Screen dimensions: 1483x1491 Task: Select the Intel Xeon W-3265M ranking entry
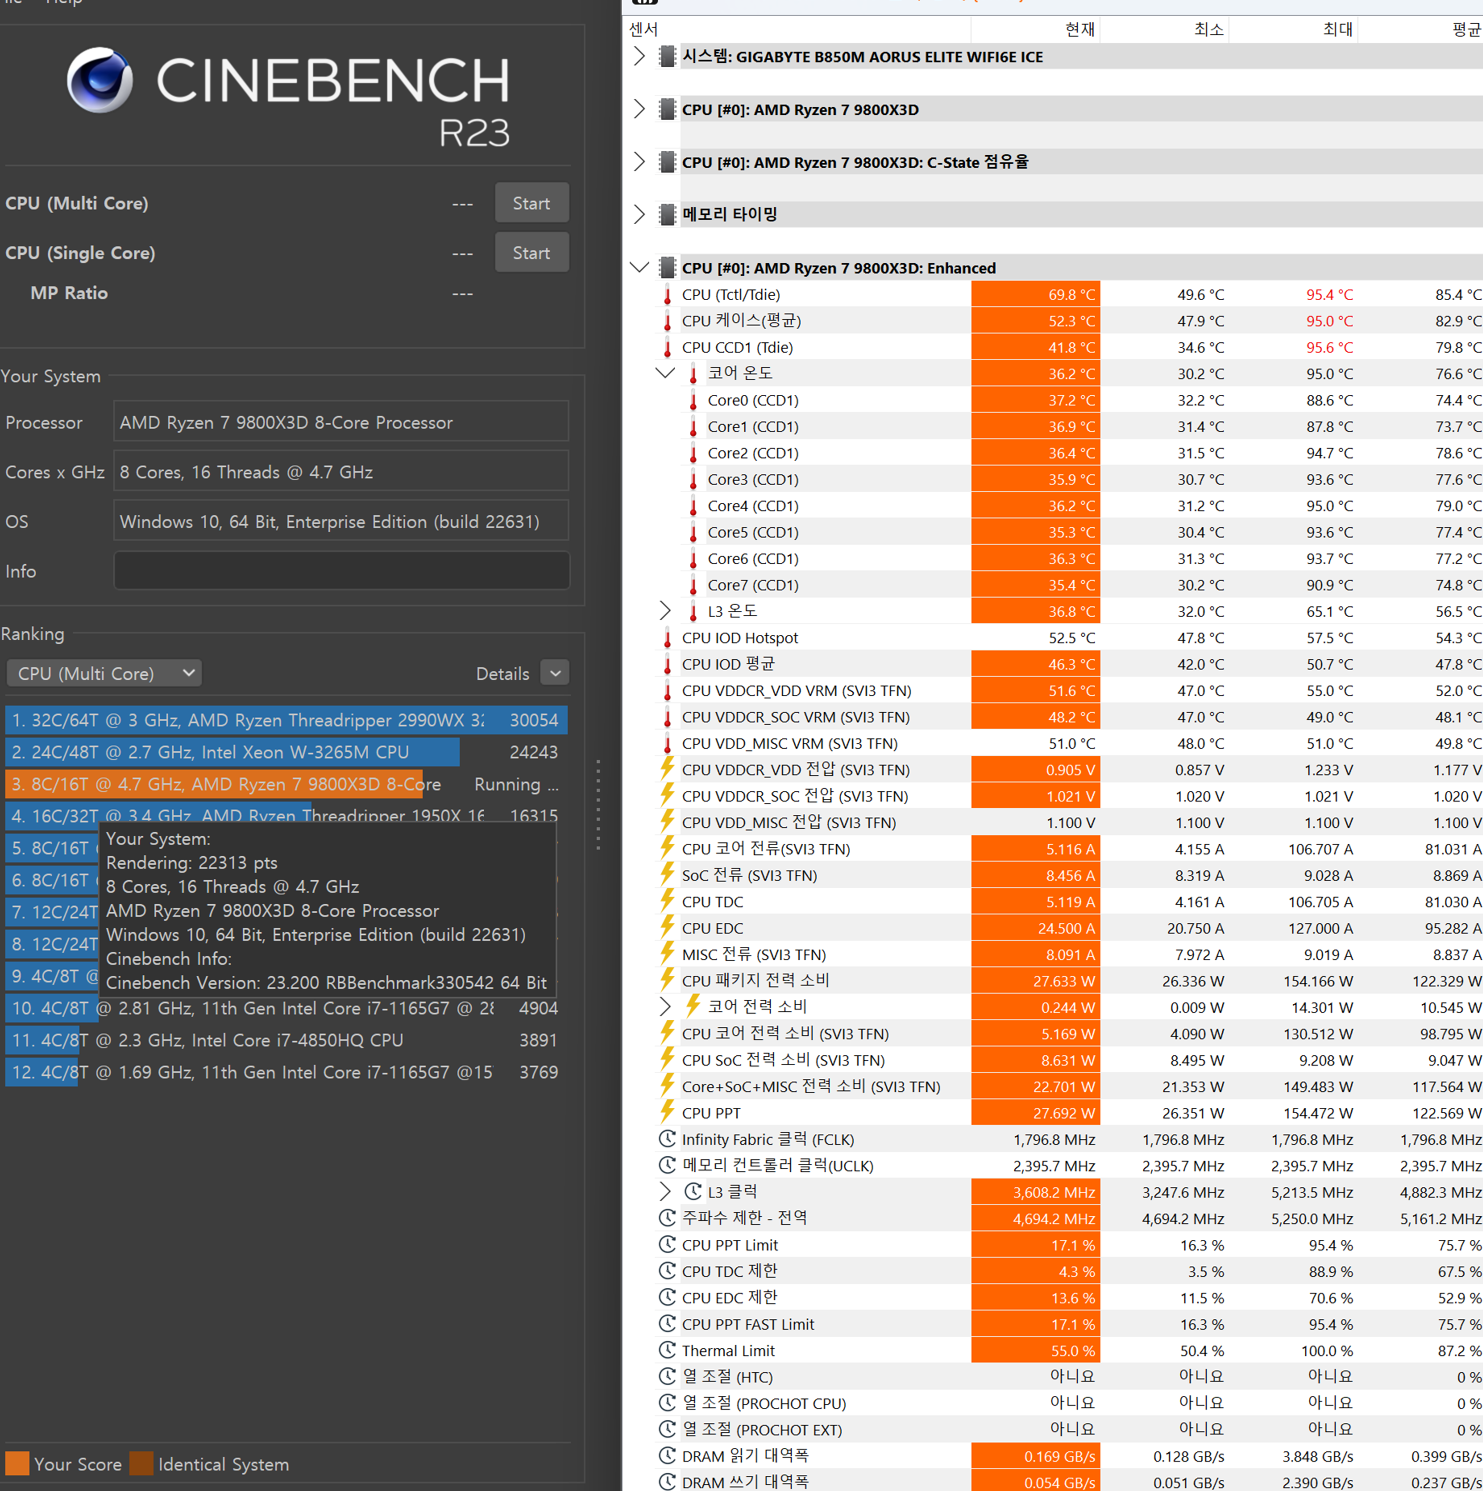pyautogui.click(x=286, y=752)
